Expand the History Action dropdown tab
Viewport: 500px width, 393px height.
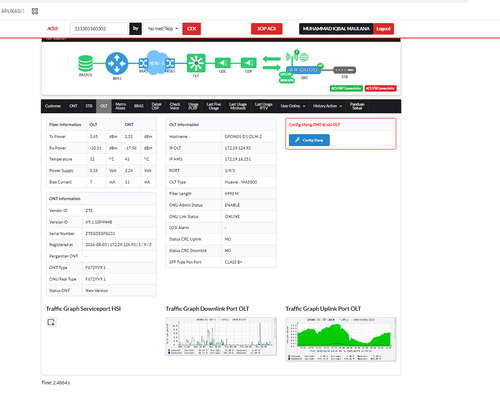pos(327,106)
